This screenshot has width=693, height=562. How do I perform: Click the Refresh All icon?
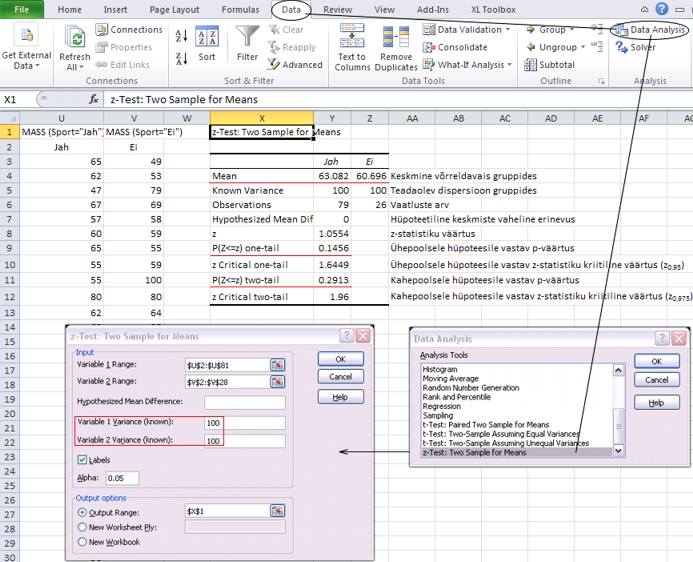tap(75, 37)
